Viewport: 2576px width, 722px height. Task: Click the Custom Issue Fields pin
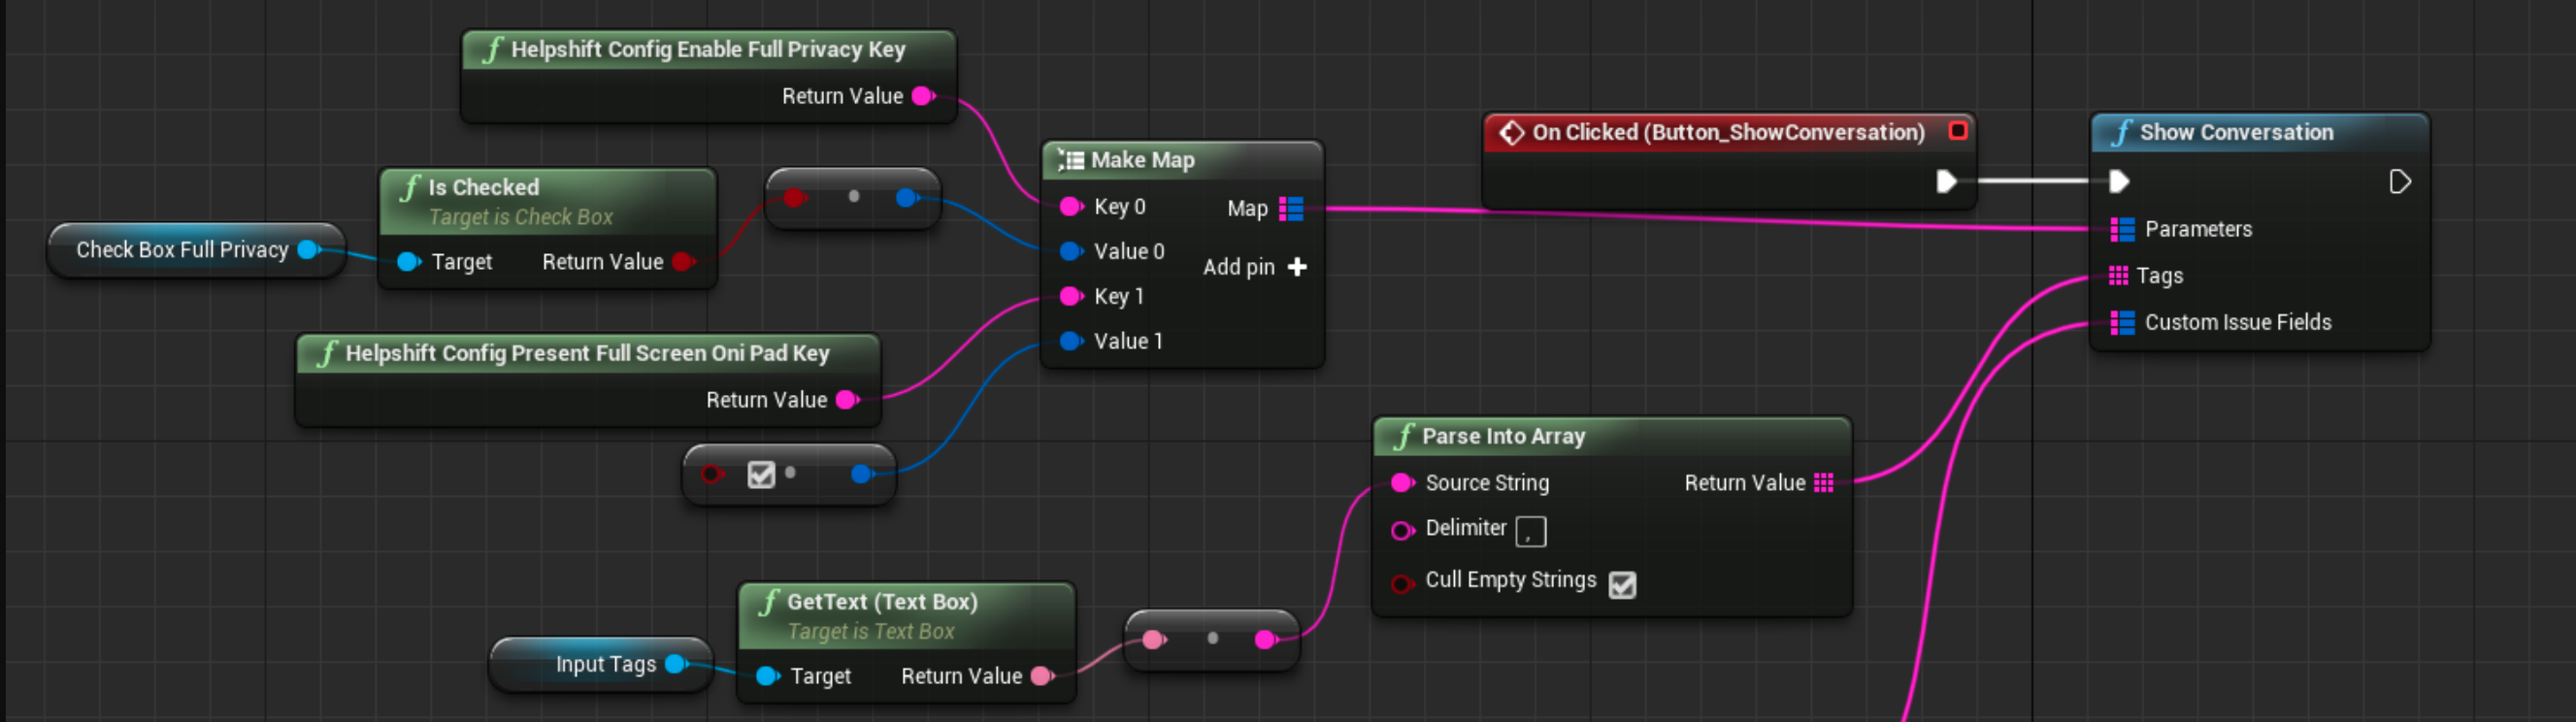(2121, 322)
